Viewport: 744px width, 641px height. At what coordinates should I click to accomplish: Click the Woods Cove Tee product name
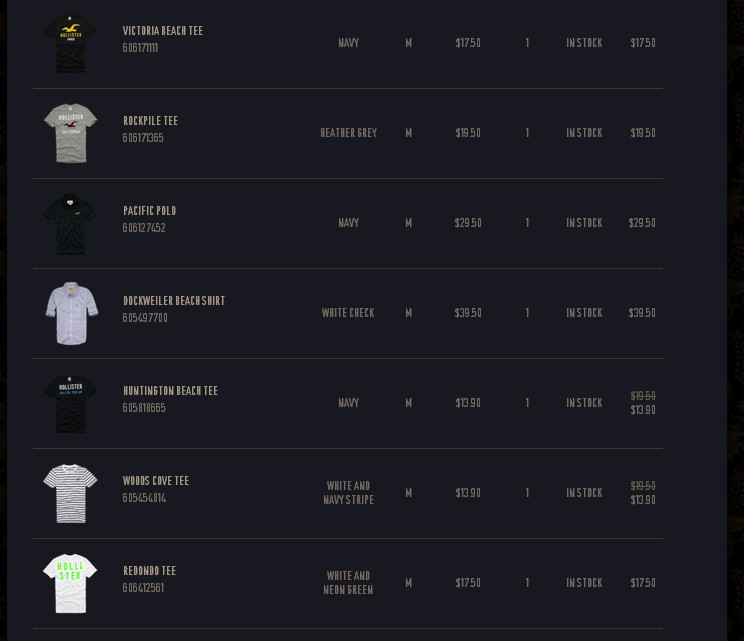pyautogui.click(x=156, y=481)
